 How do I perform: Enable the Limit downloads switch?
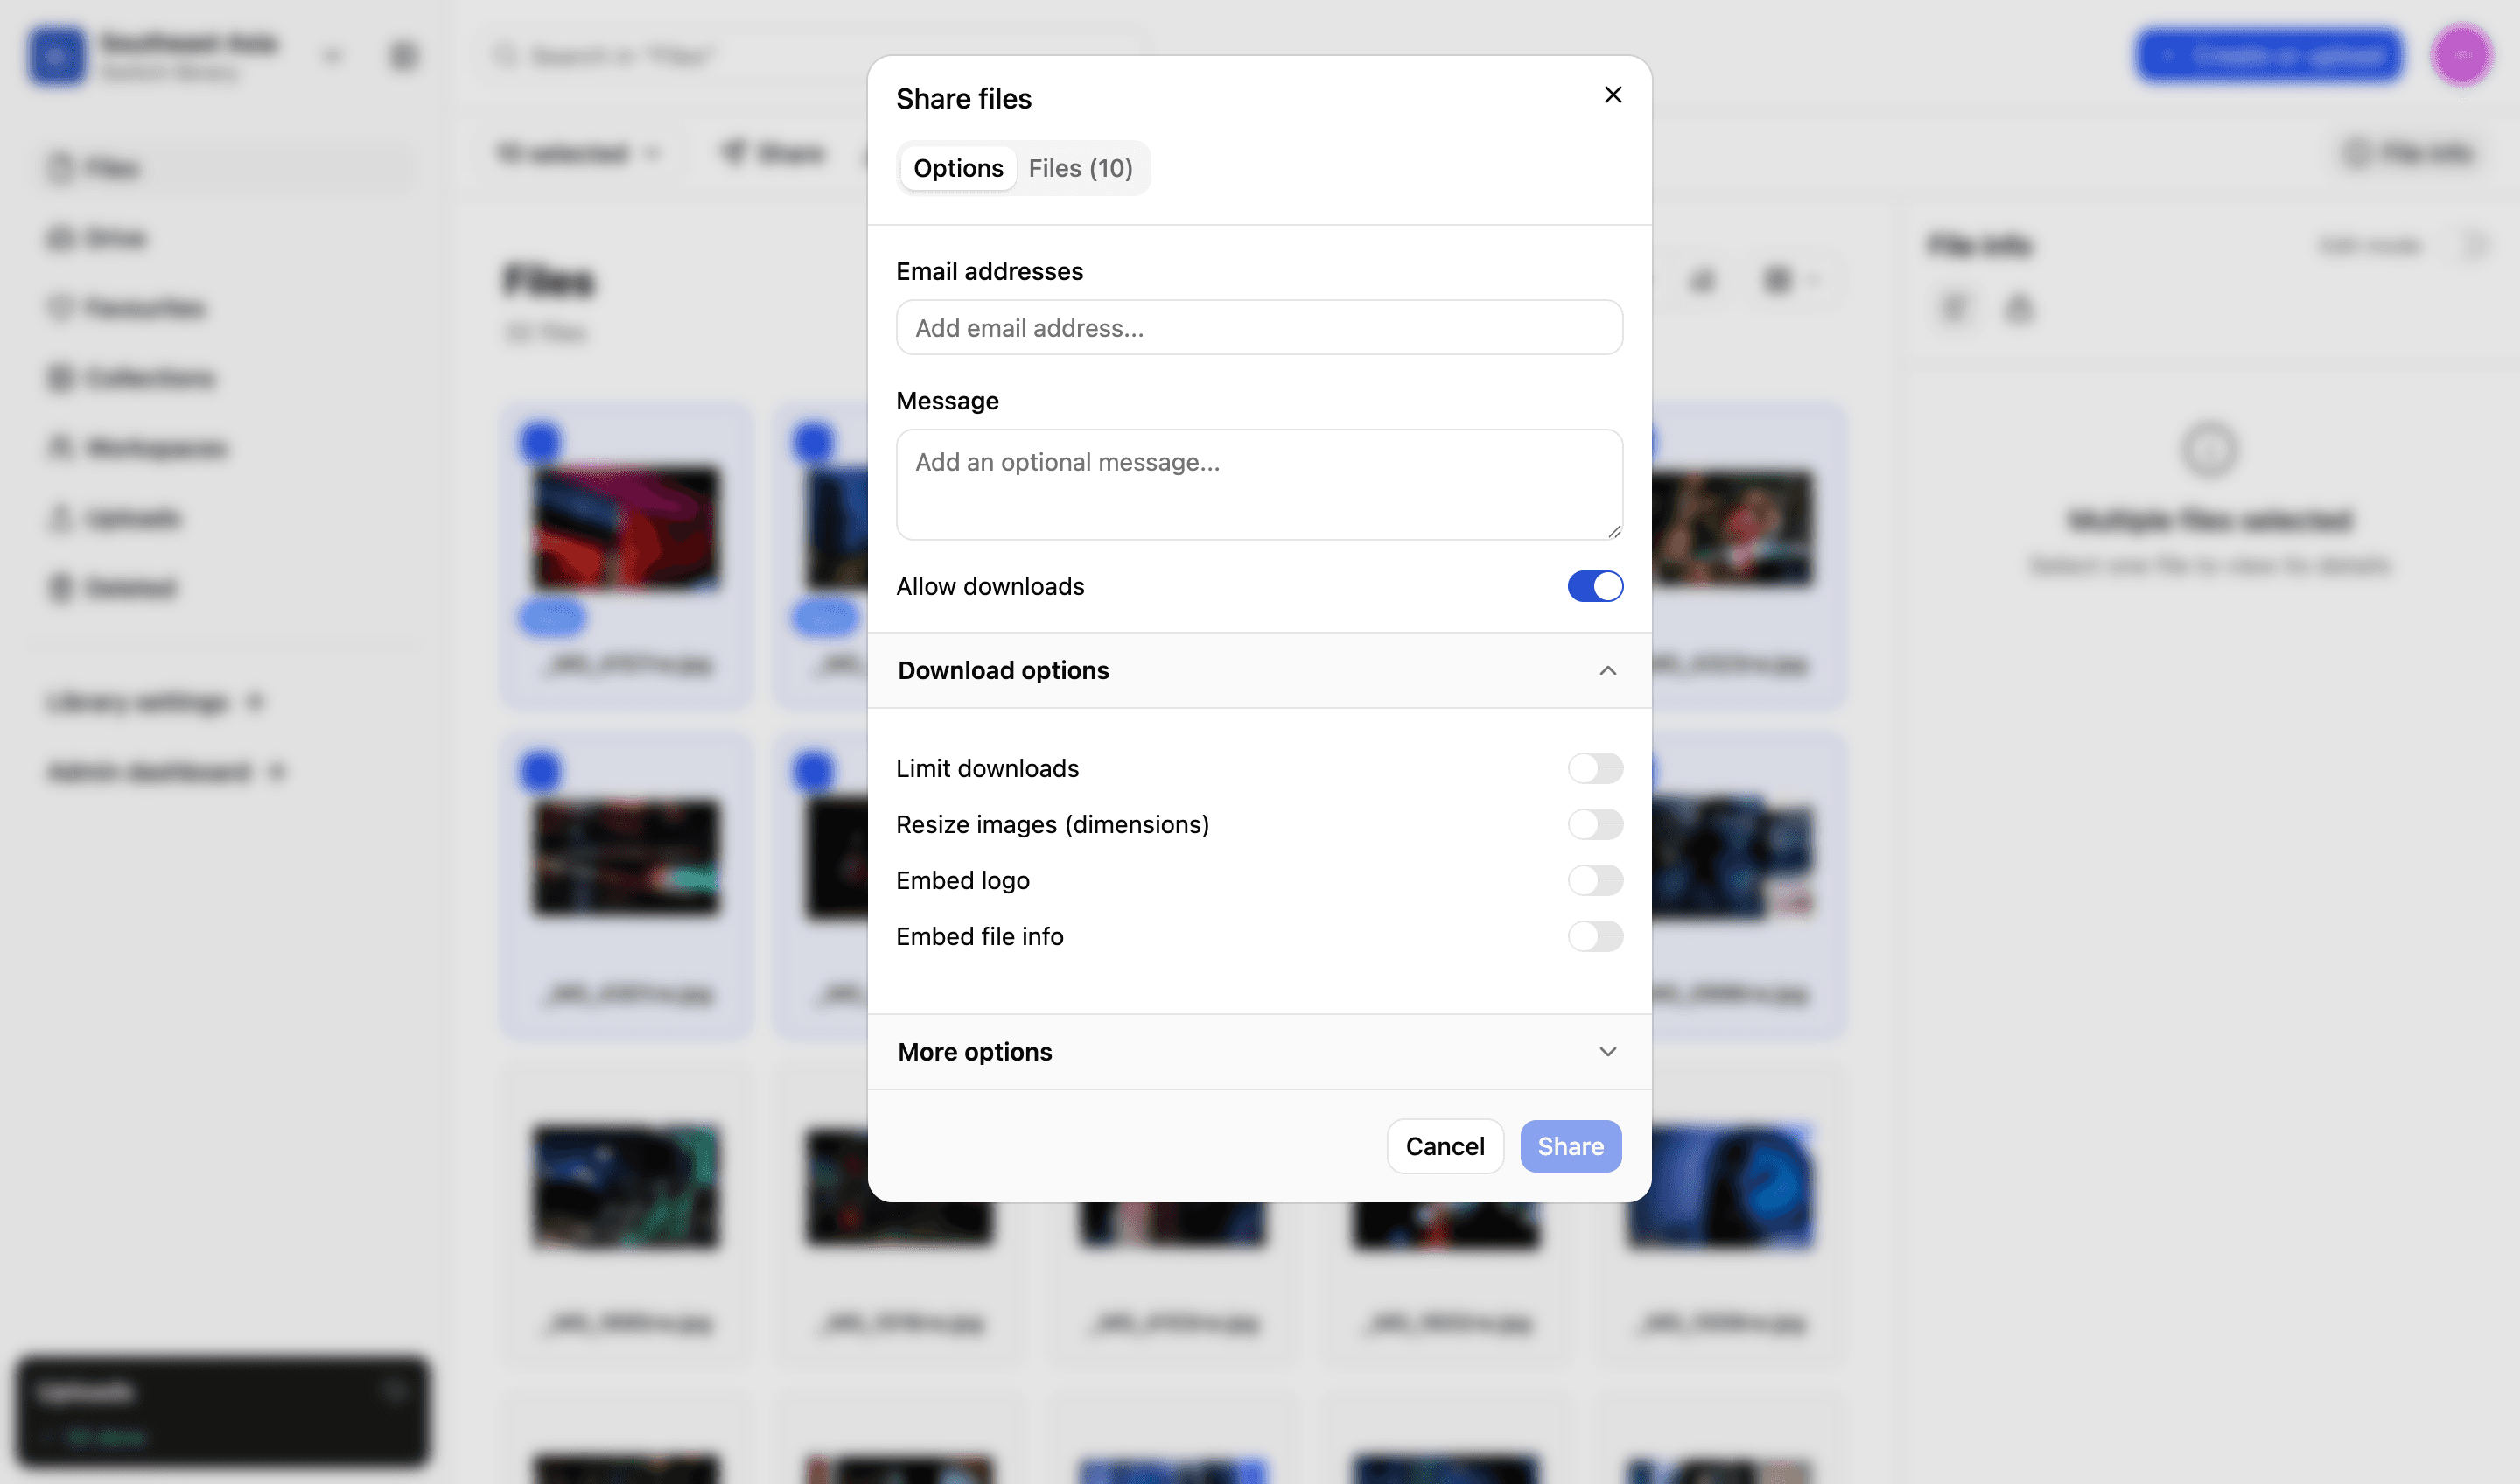click(1594, 768)
